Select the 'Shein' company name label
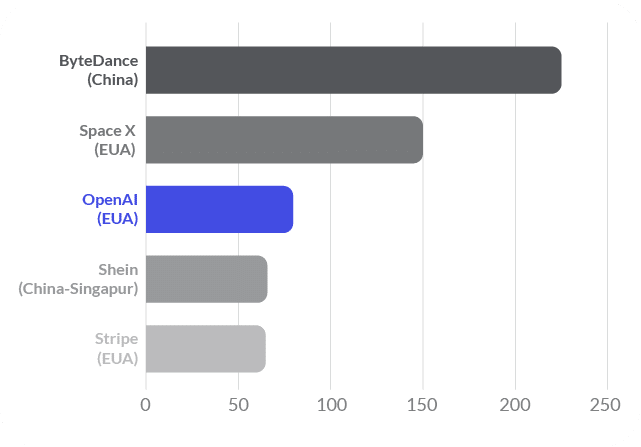This screenshot has height=447, width=641. pyautogui.click(x=118, y=270)
